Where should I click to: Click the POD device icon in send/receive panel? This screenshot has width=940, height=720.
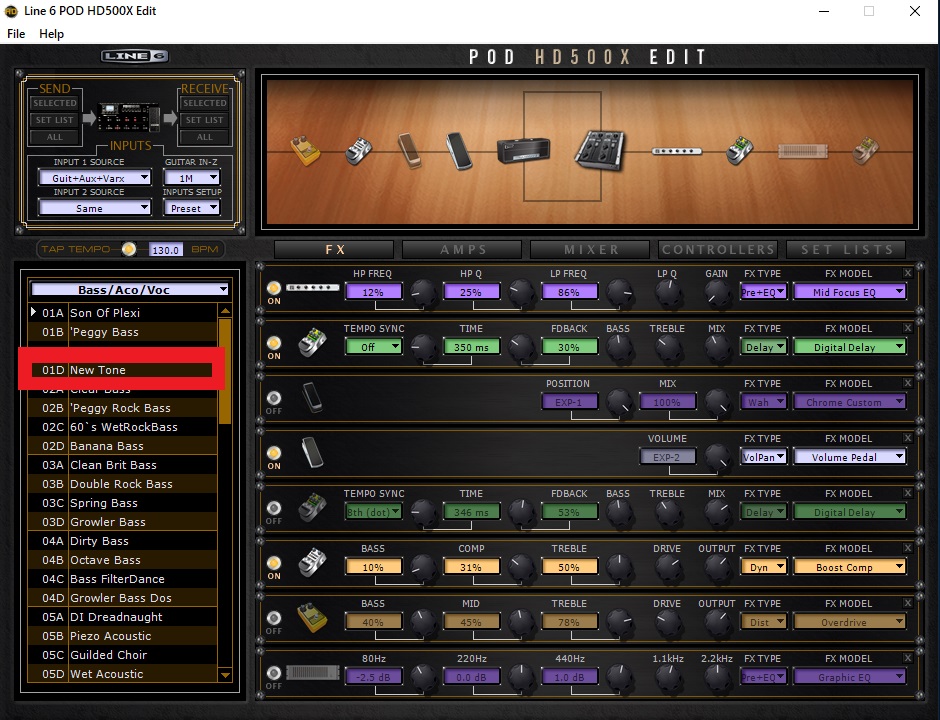[129, 118]
